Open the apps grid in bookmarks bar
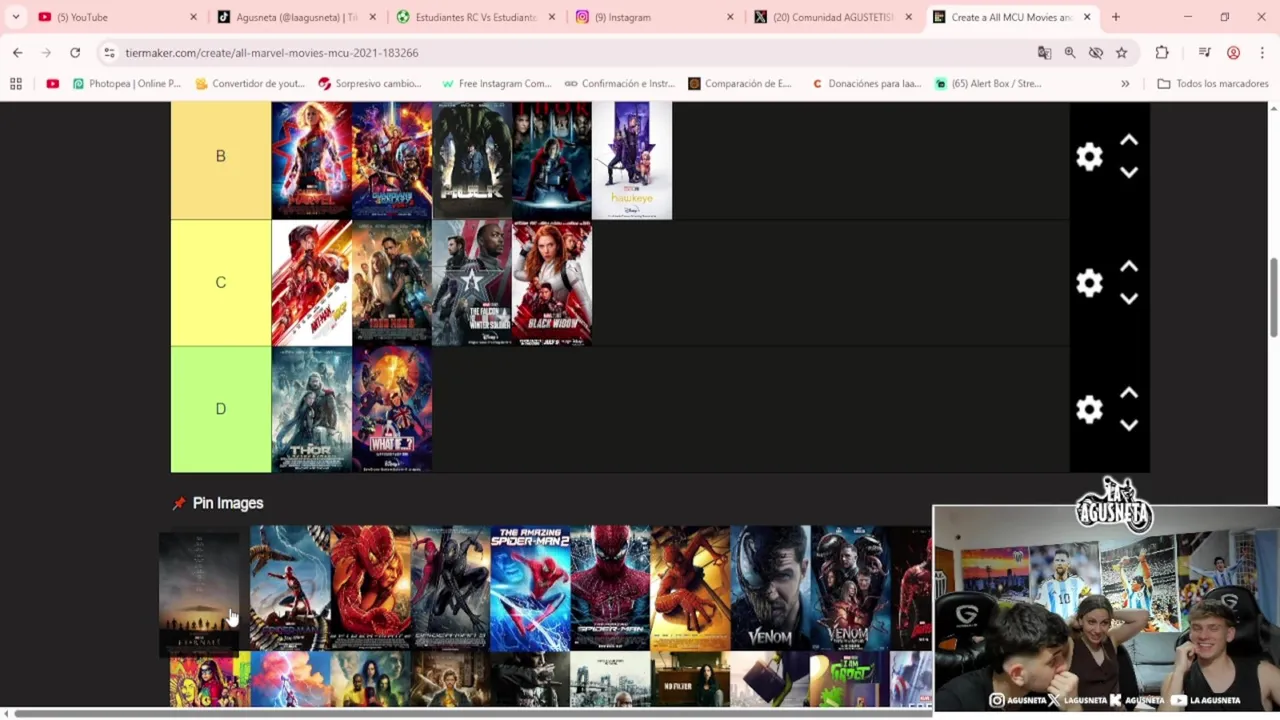This screenshot has width=1280, height=720. tap(16, 84)
